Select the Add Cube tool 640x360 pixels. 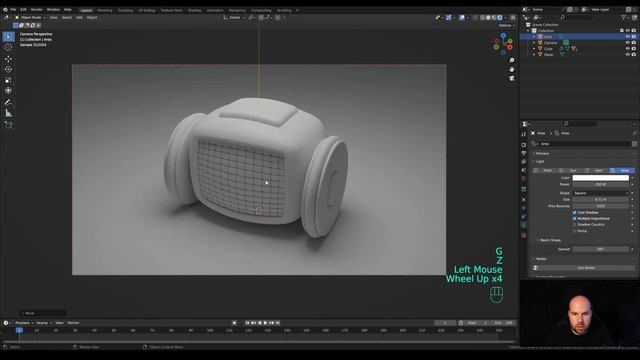pyautogui.click(x=8, y=125)
